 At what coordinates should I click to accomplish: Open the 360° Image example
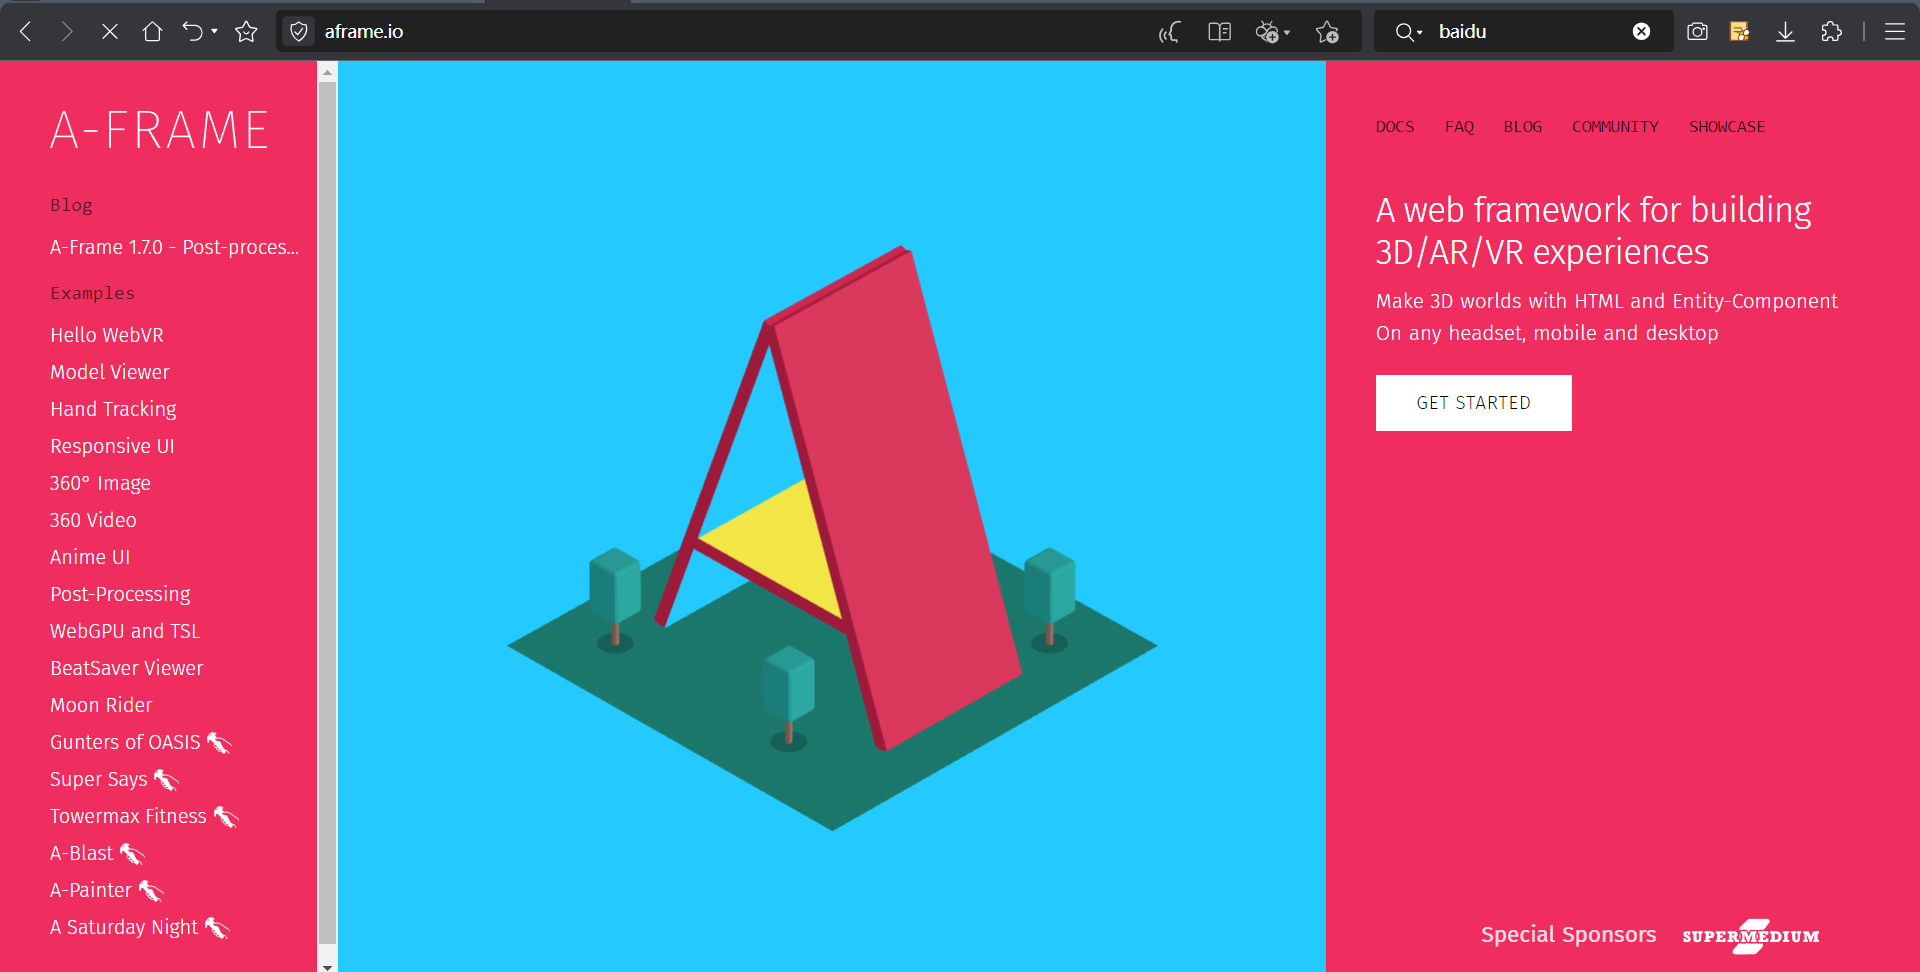click(100, 483)
